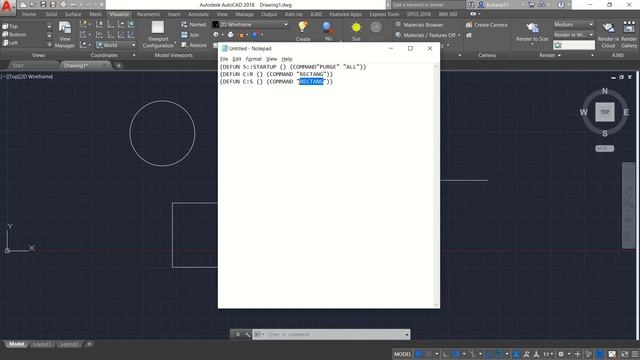
Task: Switch to the Parametric ribbon tab
Action: [x=149, y=14]
